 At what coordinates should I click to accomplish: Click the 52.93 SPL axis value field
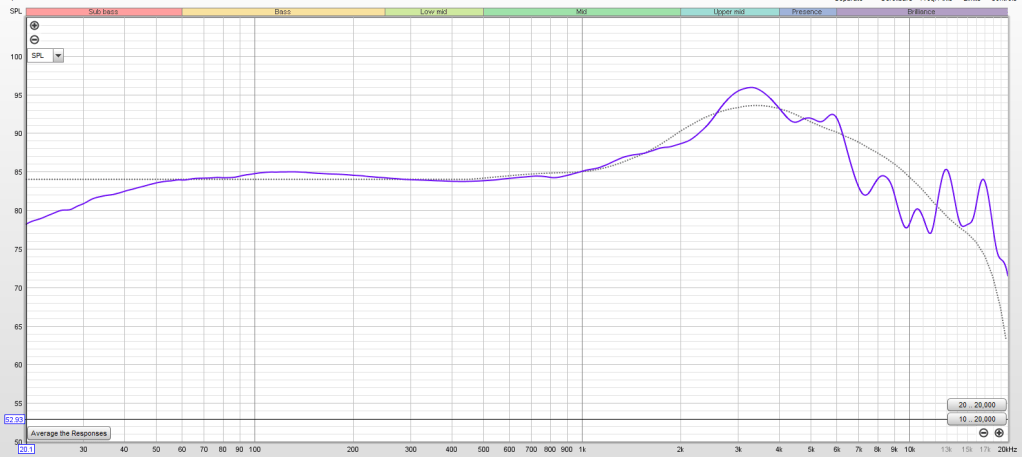coord(16,419)
